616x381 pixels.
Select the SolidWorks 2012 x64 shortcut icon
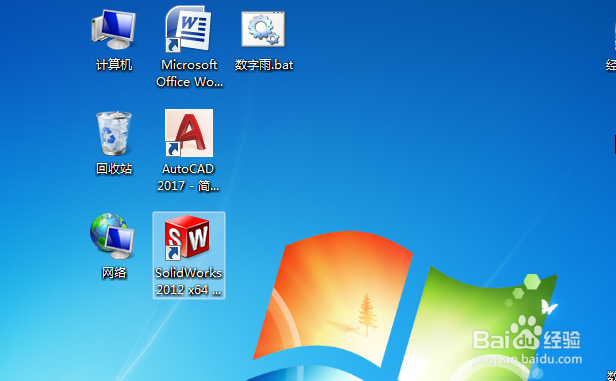(x=188, y=237)
